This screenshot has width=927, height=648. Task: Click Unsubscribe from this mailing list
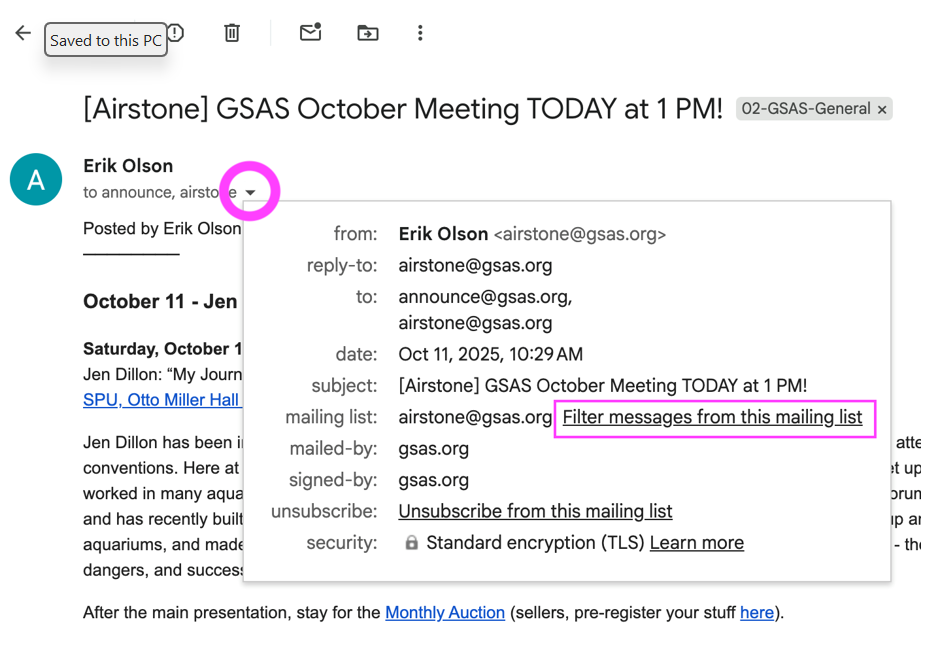535,511
